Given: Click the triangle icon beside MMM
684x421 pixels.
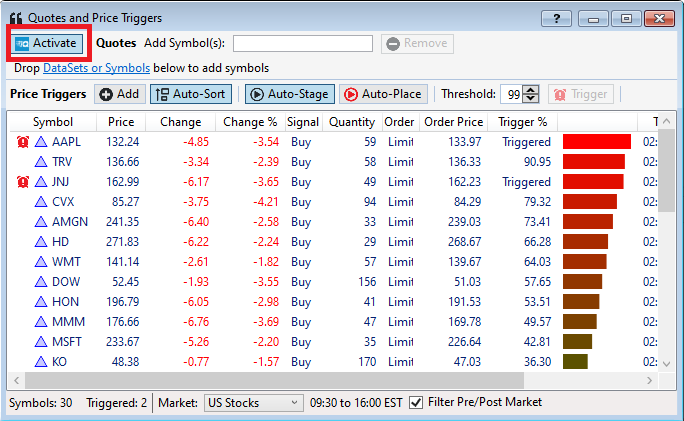Looking at the screenshot, I should 41,322.
